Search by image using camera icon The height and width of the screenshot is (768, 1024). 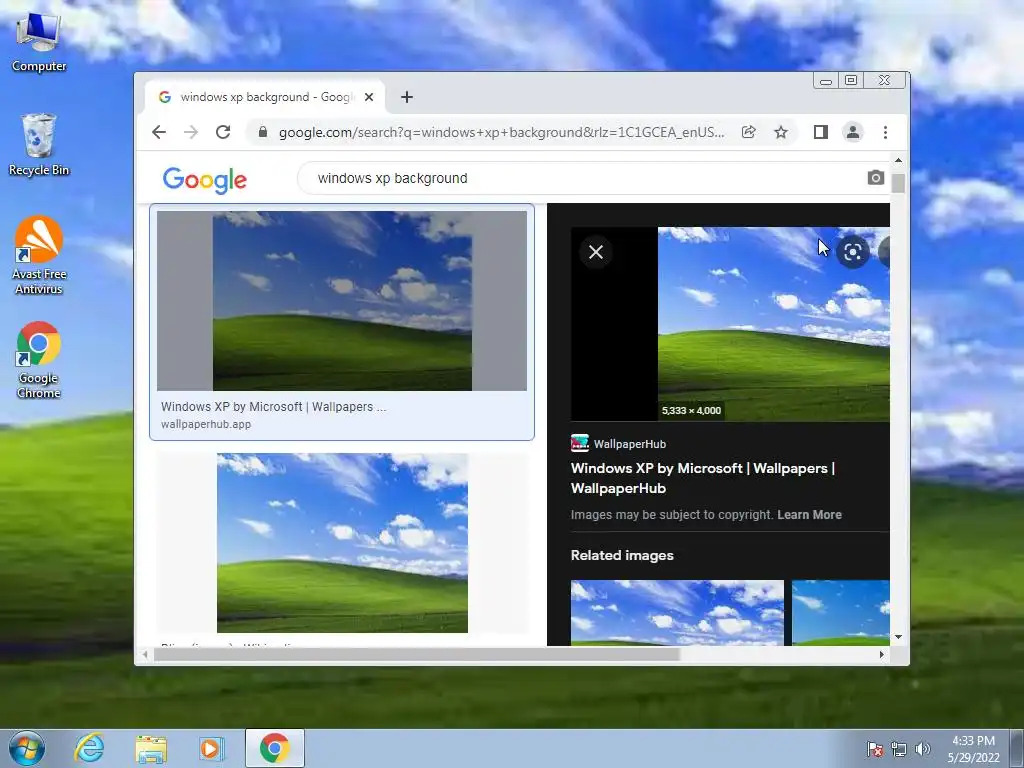[876, 178]
